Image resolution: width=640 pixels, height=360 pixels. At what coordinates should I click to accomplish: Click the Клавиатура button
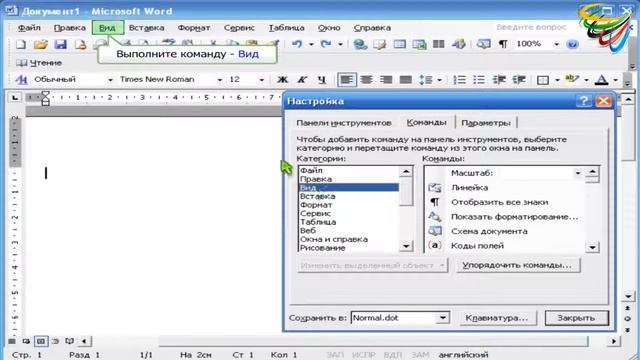point(497,318)
